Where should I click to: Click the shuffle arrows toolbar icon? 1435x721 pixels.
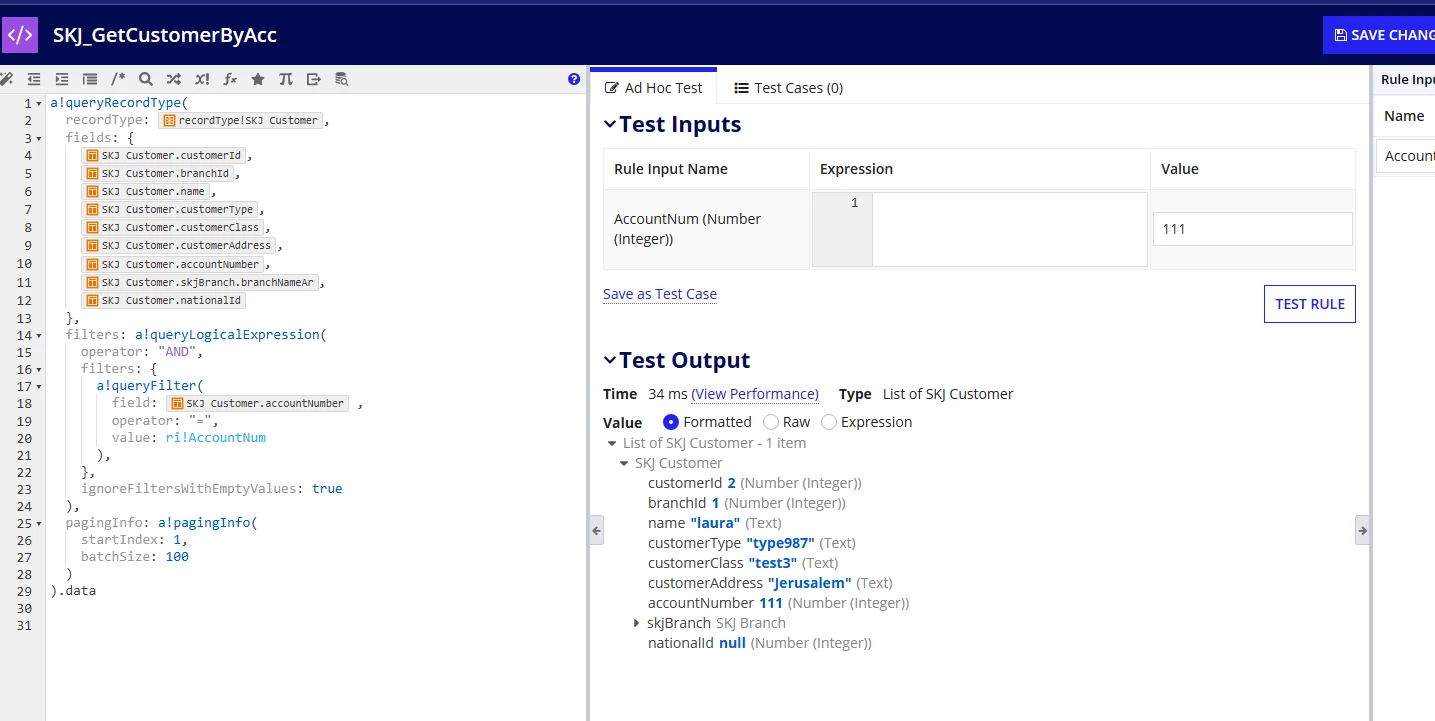[x=174, y=79]
